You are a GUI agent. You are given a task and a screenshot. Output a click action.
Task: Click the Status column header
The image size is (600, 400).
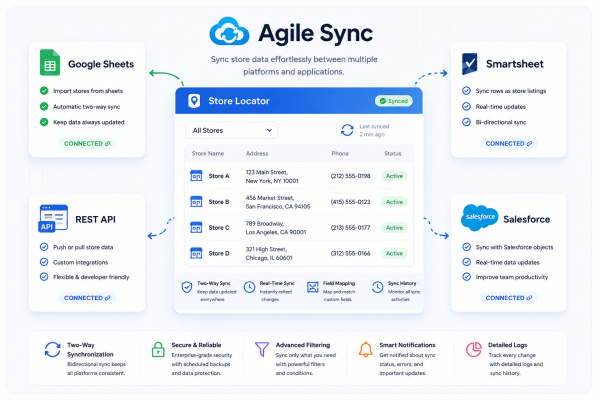(393, 153)
